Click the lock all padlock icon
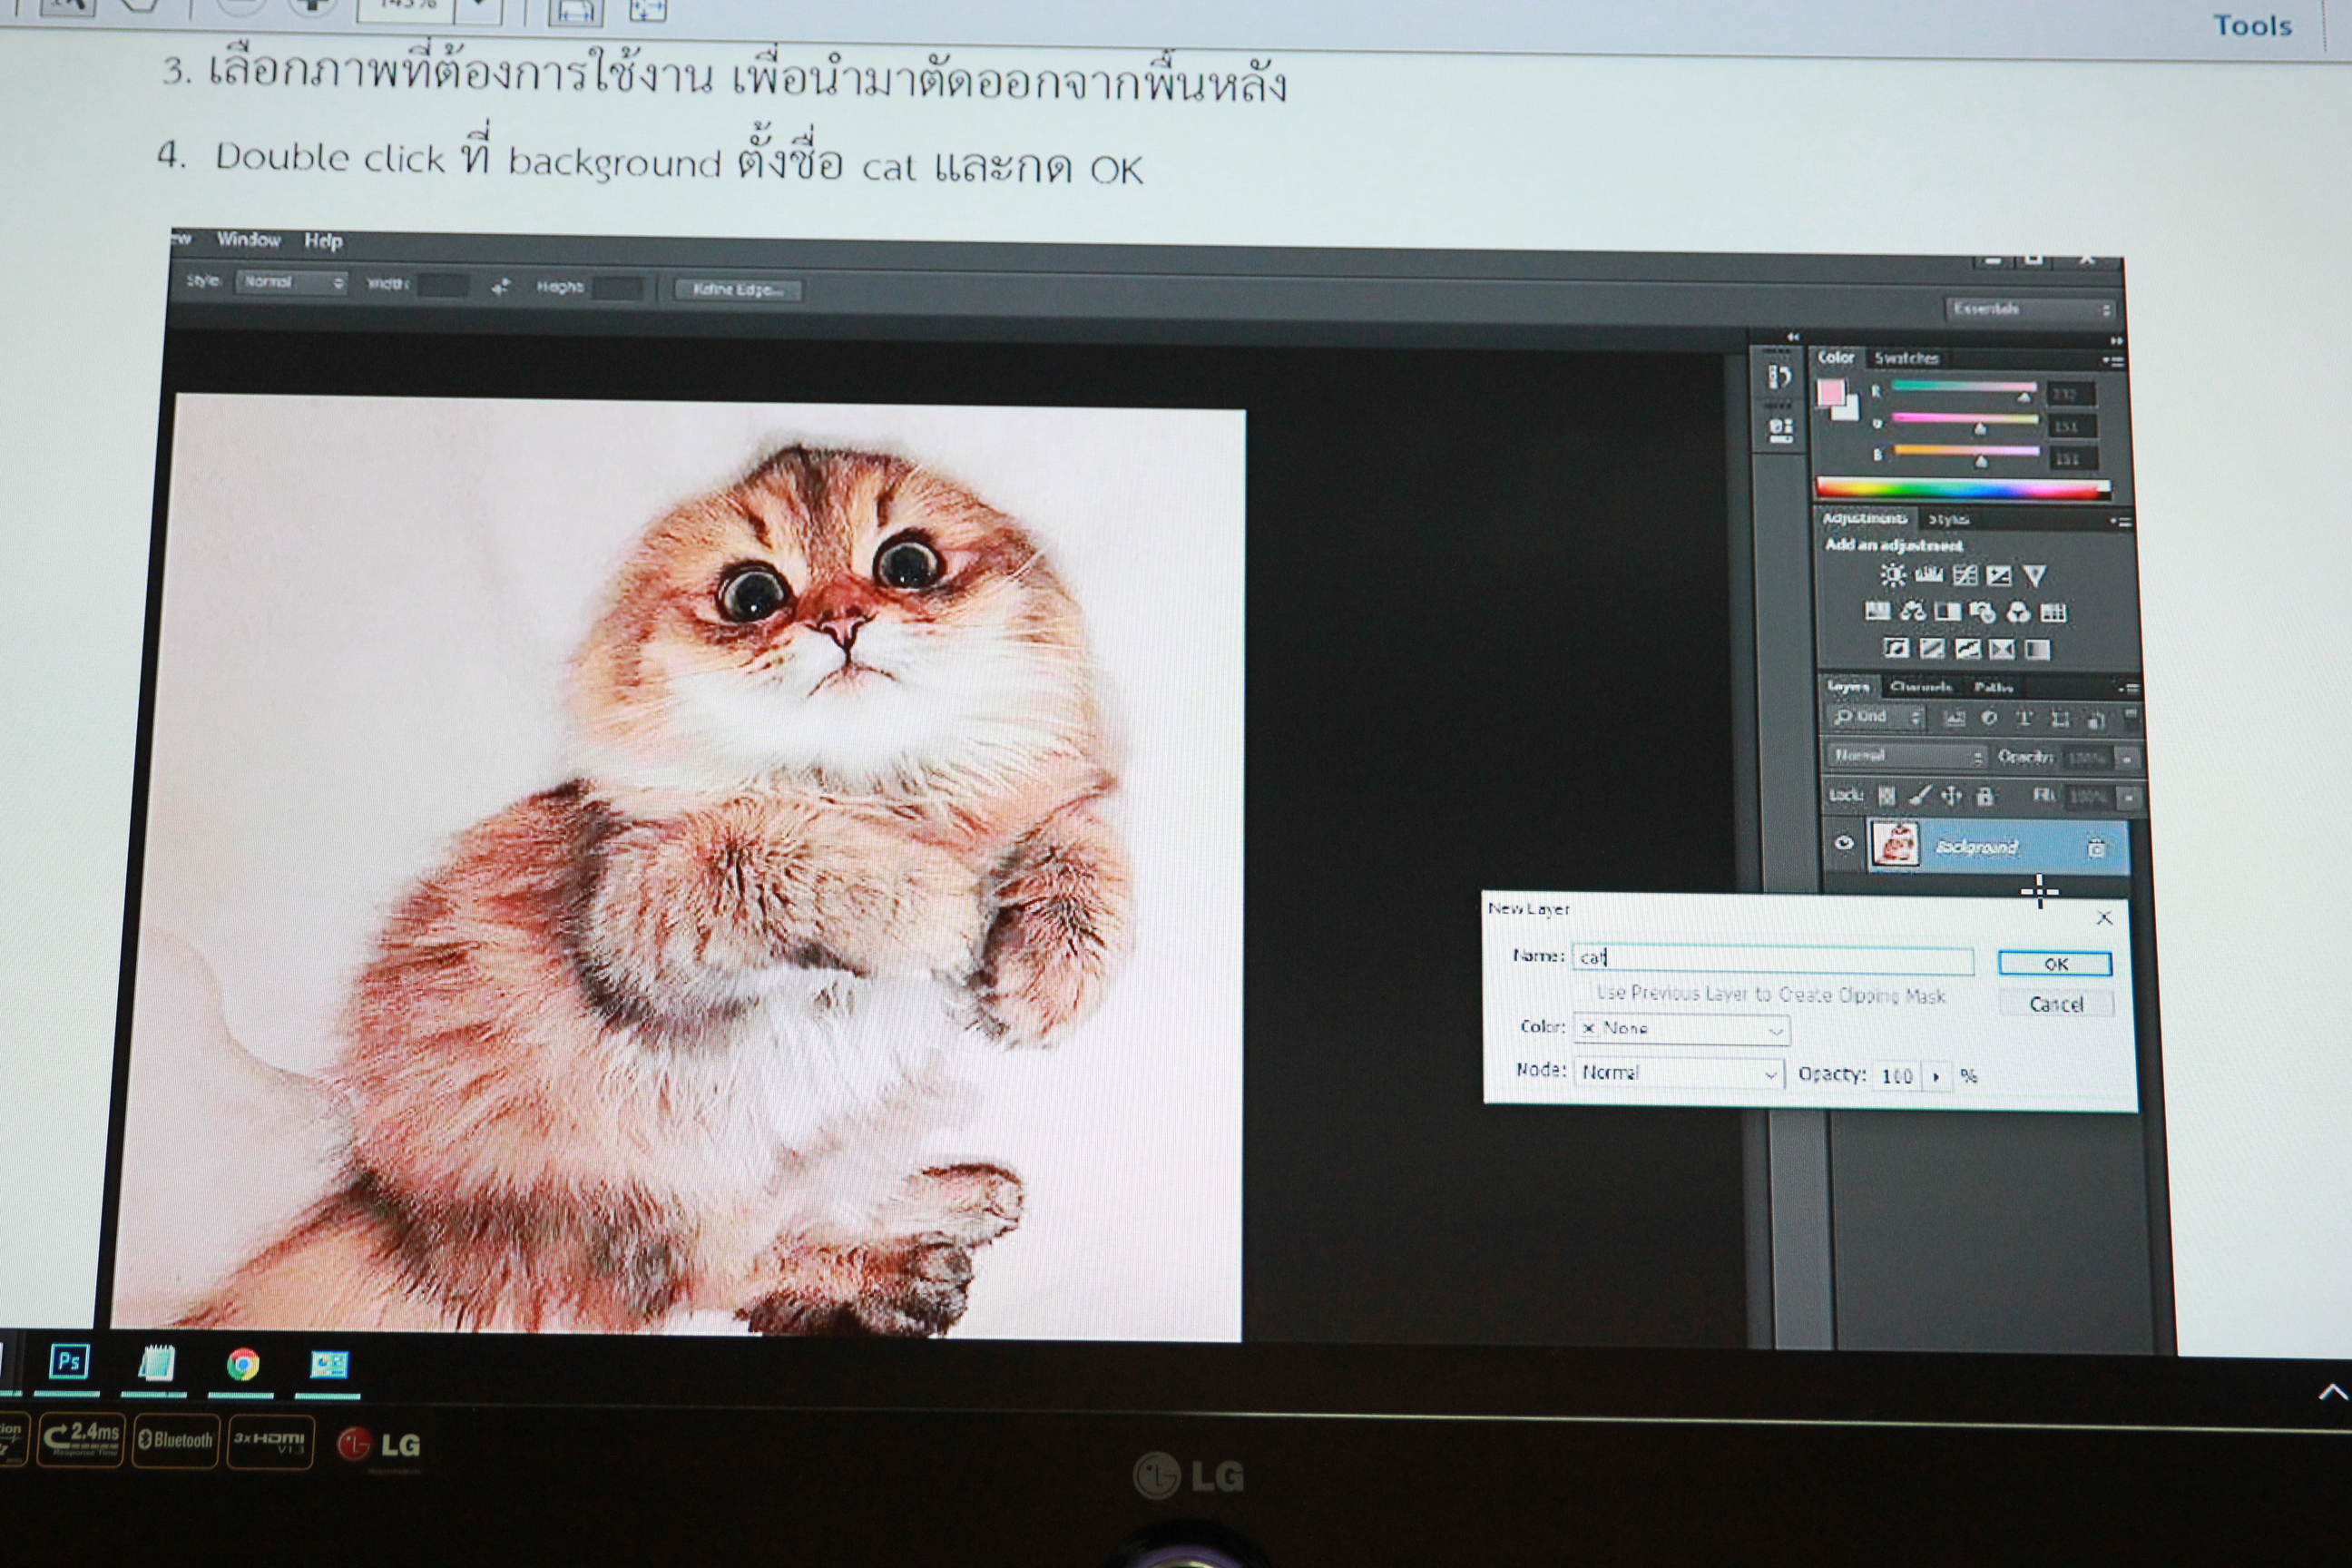The width and height of the screenshot is (2352, 1568). pos(1985,796)
